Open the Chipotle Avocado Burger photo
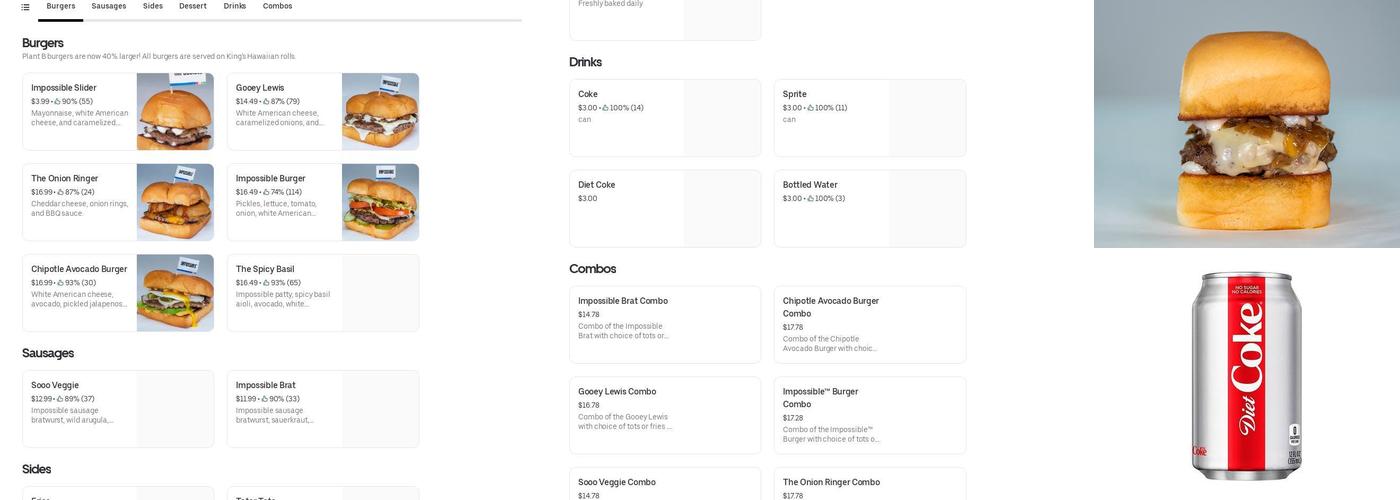 [175, 293]
